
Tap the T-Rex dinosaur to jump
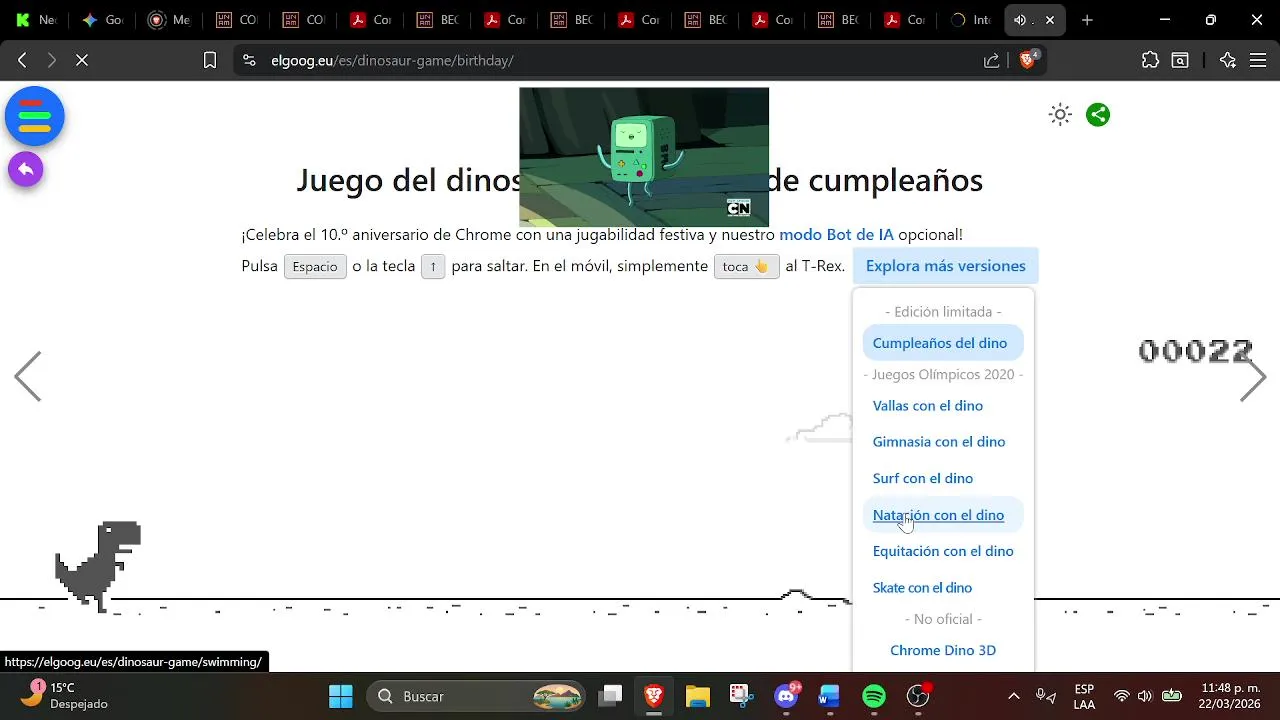(x=98, y=566)
